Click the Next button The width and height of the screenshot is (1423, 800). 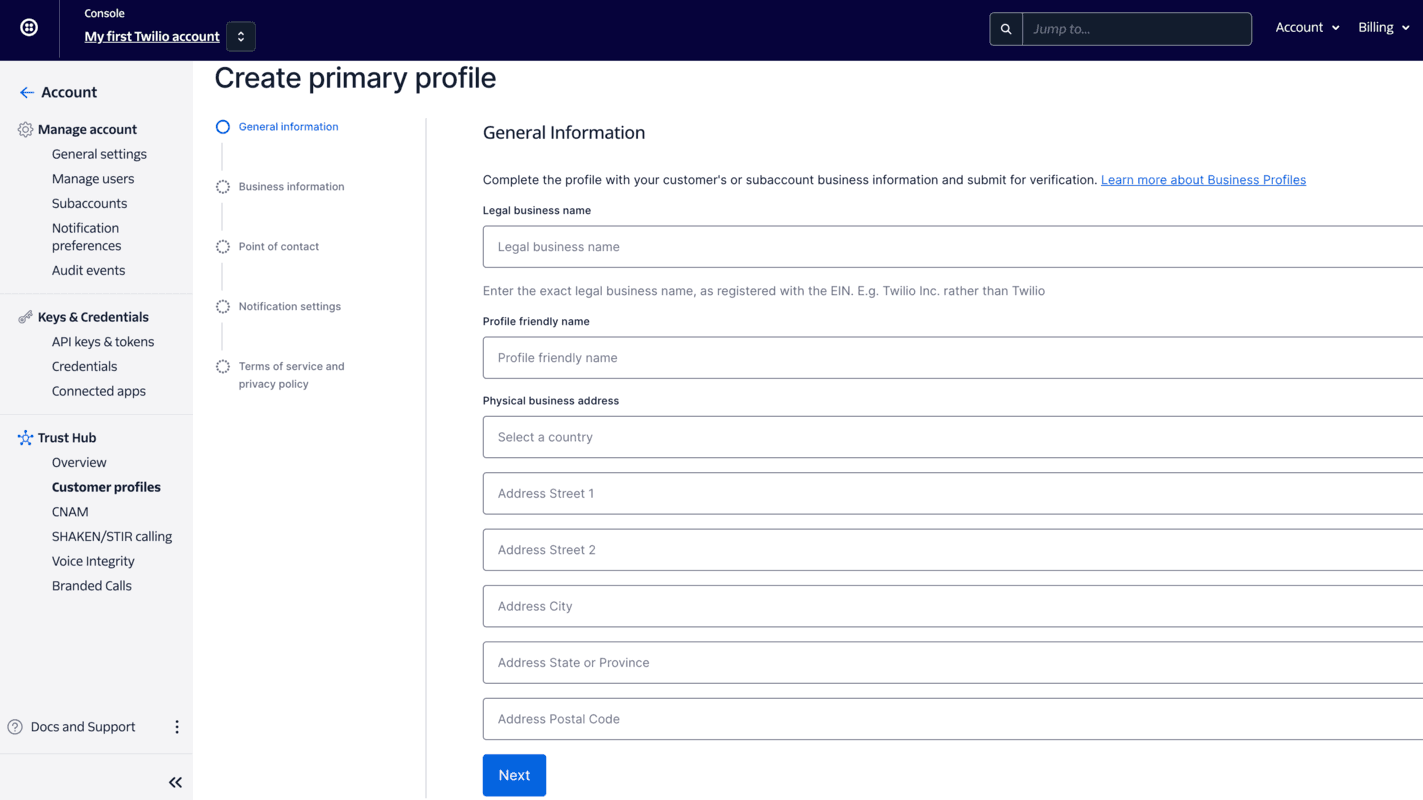point(514,775)
